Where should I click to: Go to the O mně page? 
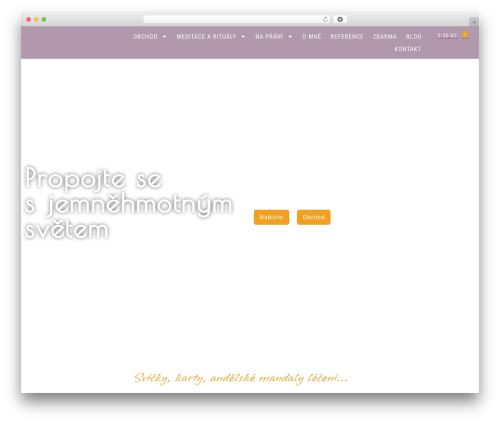pyautogui.click(x=311, y=37)
